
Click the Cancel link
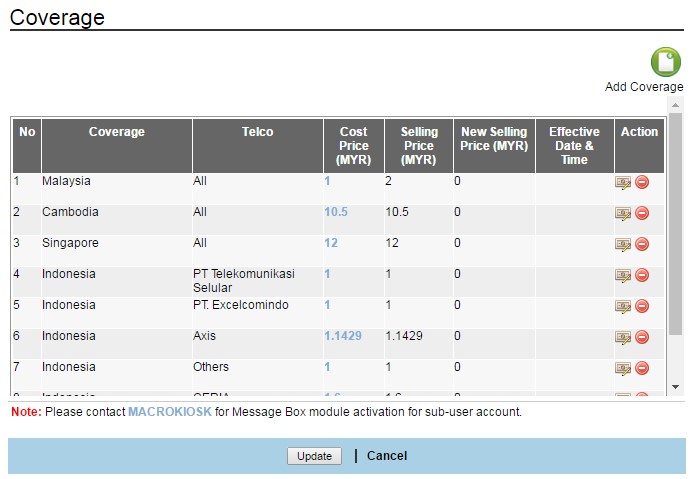(387, 456)
